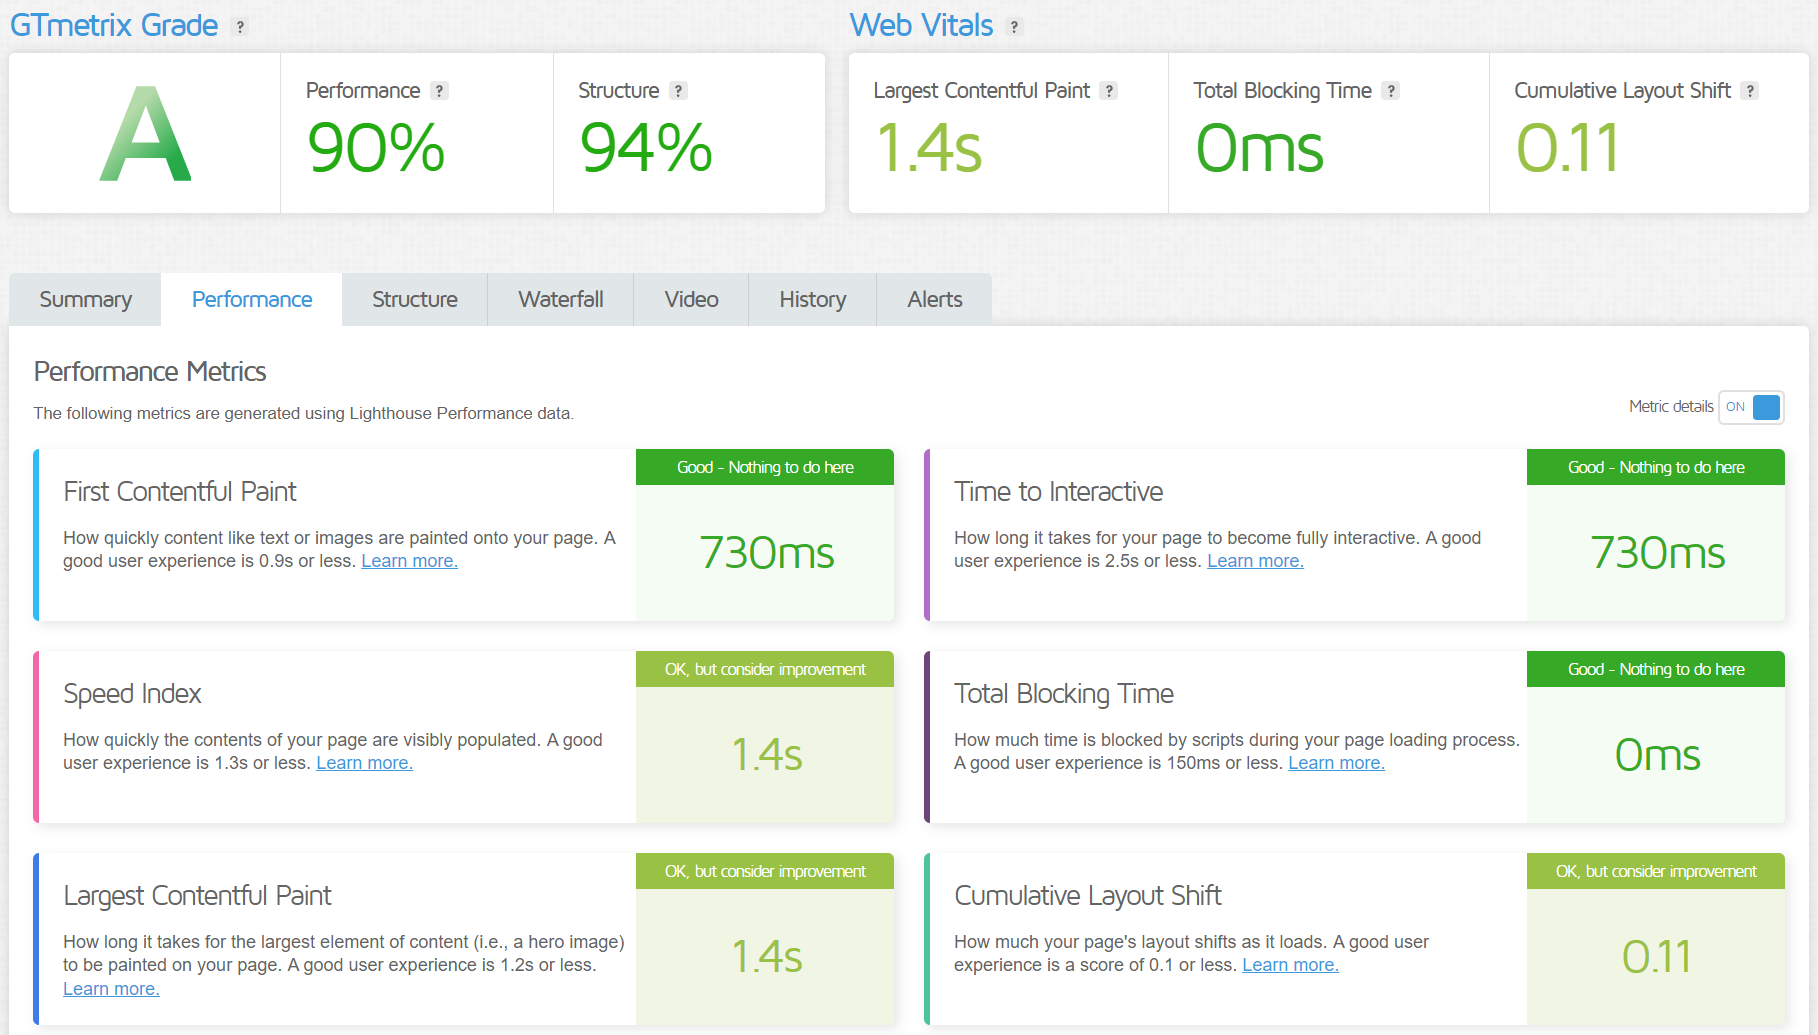Click the GTmetrix Grade heading

click(114, 25)
